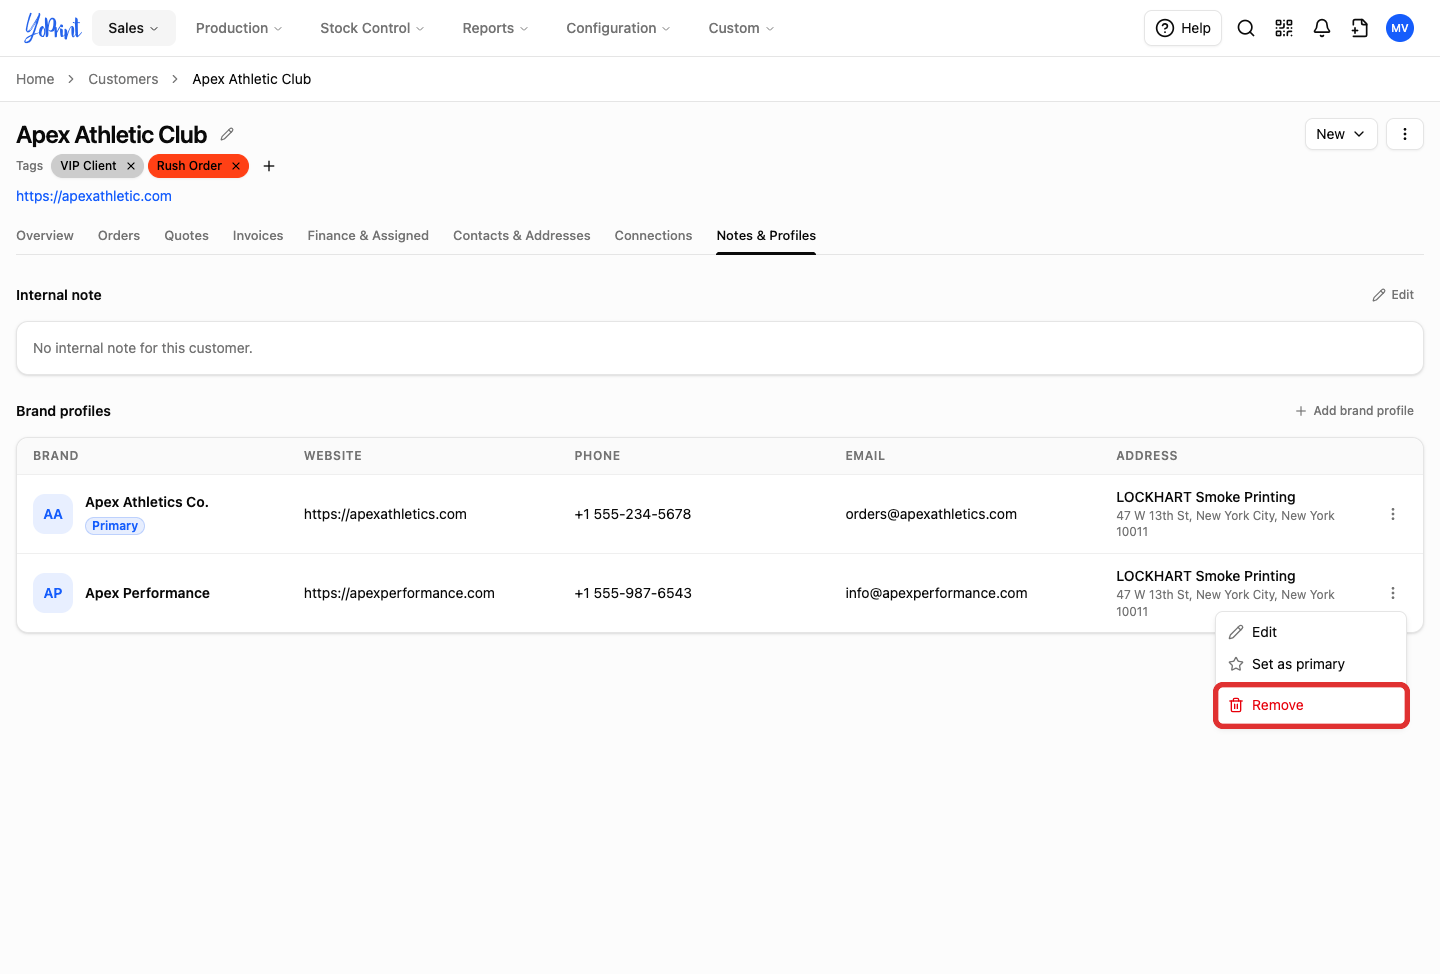Click the ADDRESS column header

point(1147,456)
